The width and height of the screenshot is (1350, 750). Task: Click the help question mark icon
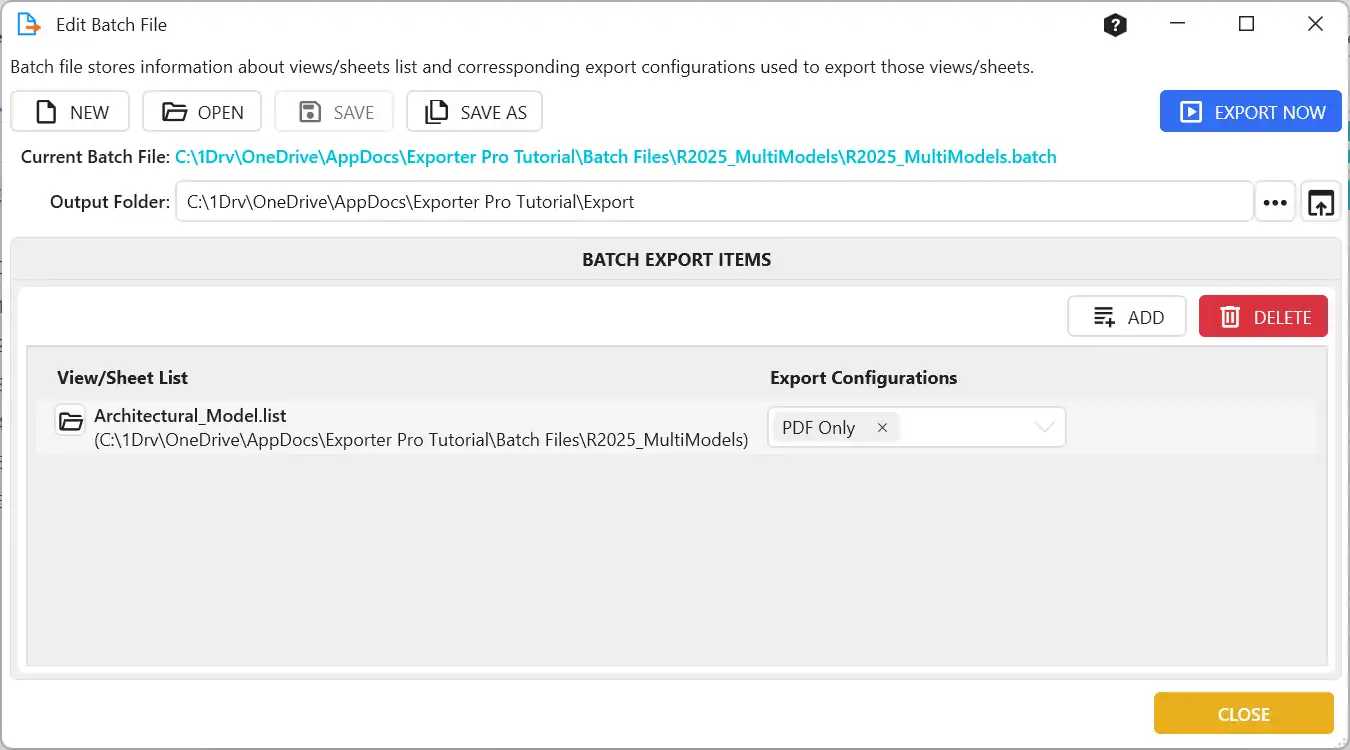1115,25
